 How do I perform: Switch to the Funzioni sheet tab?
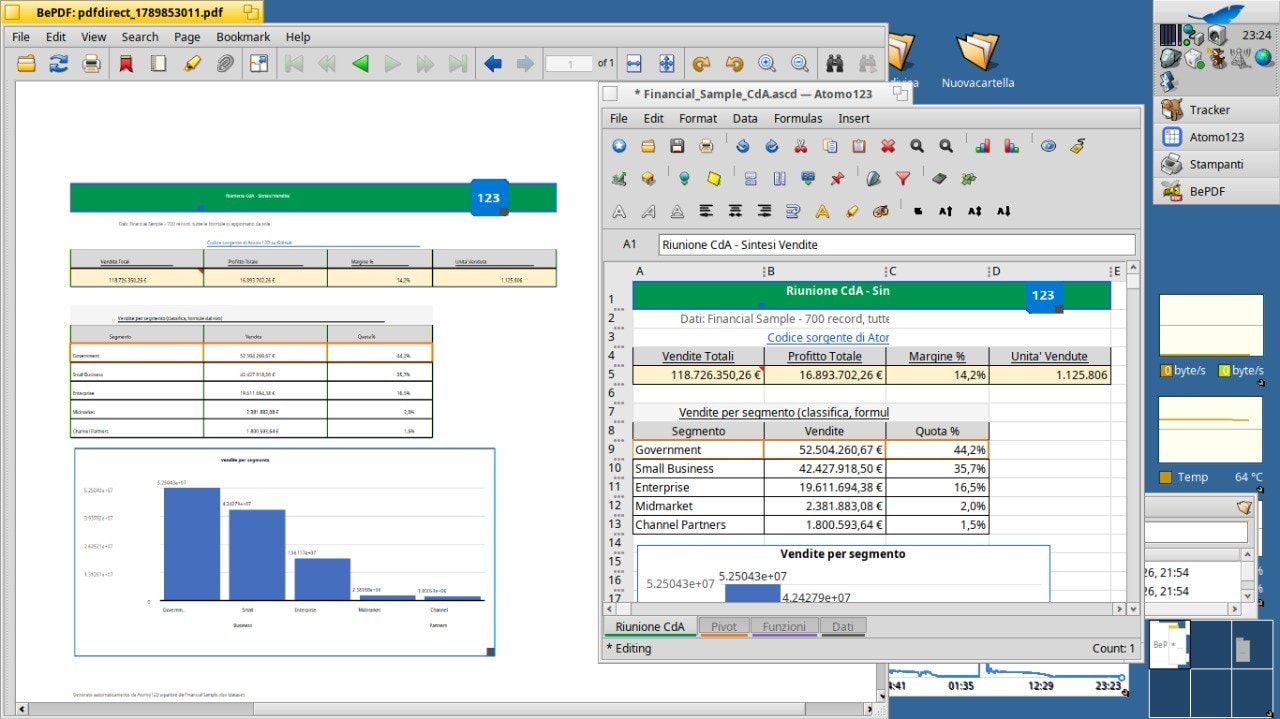(784, 627)
